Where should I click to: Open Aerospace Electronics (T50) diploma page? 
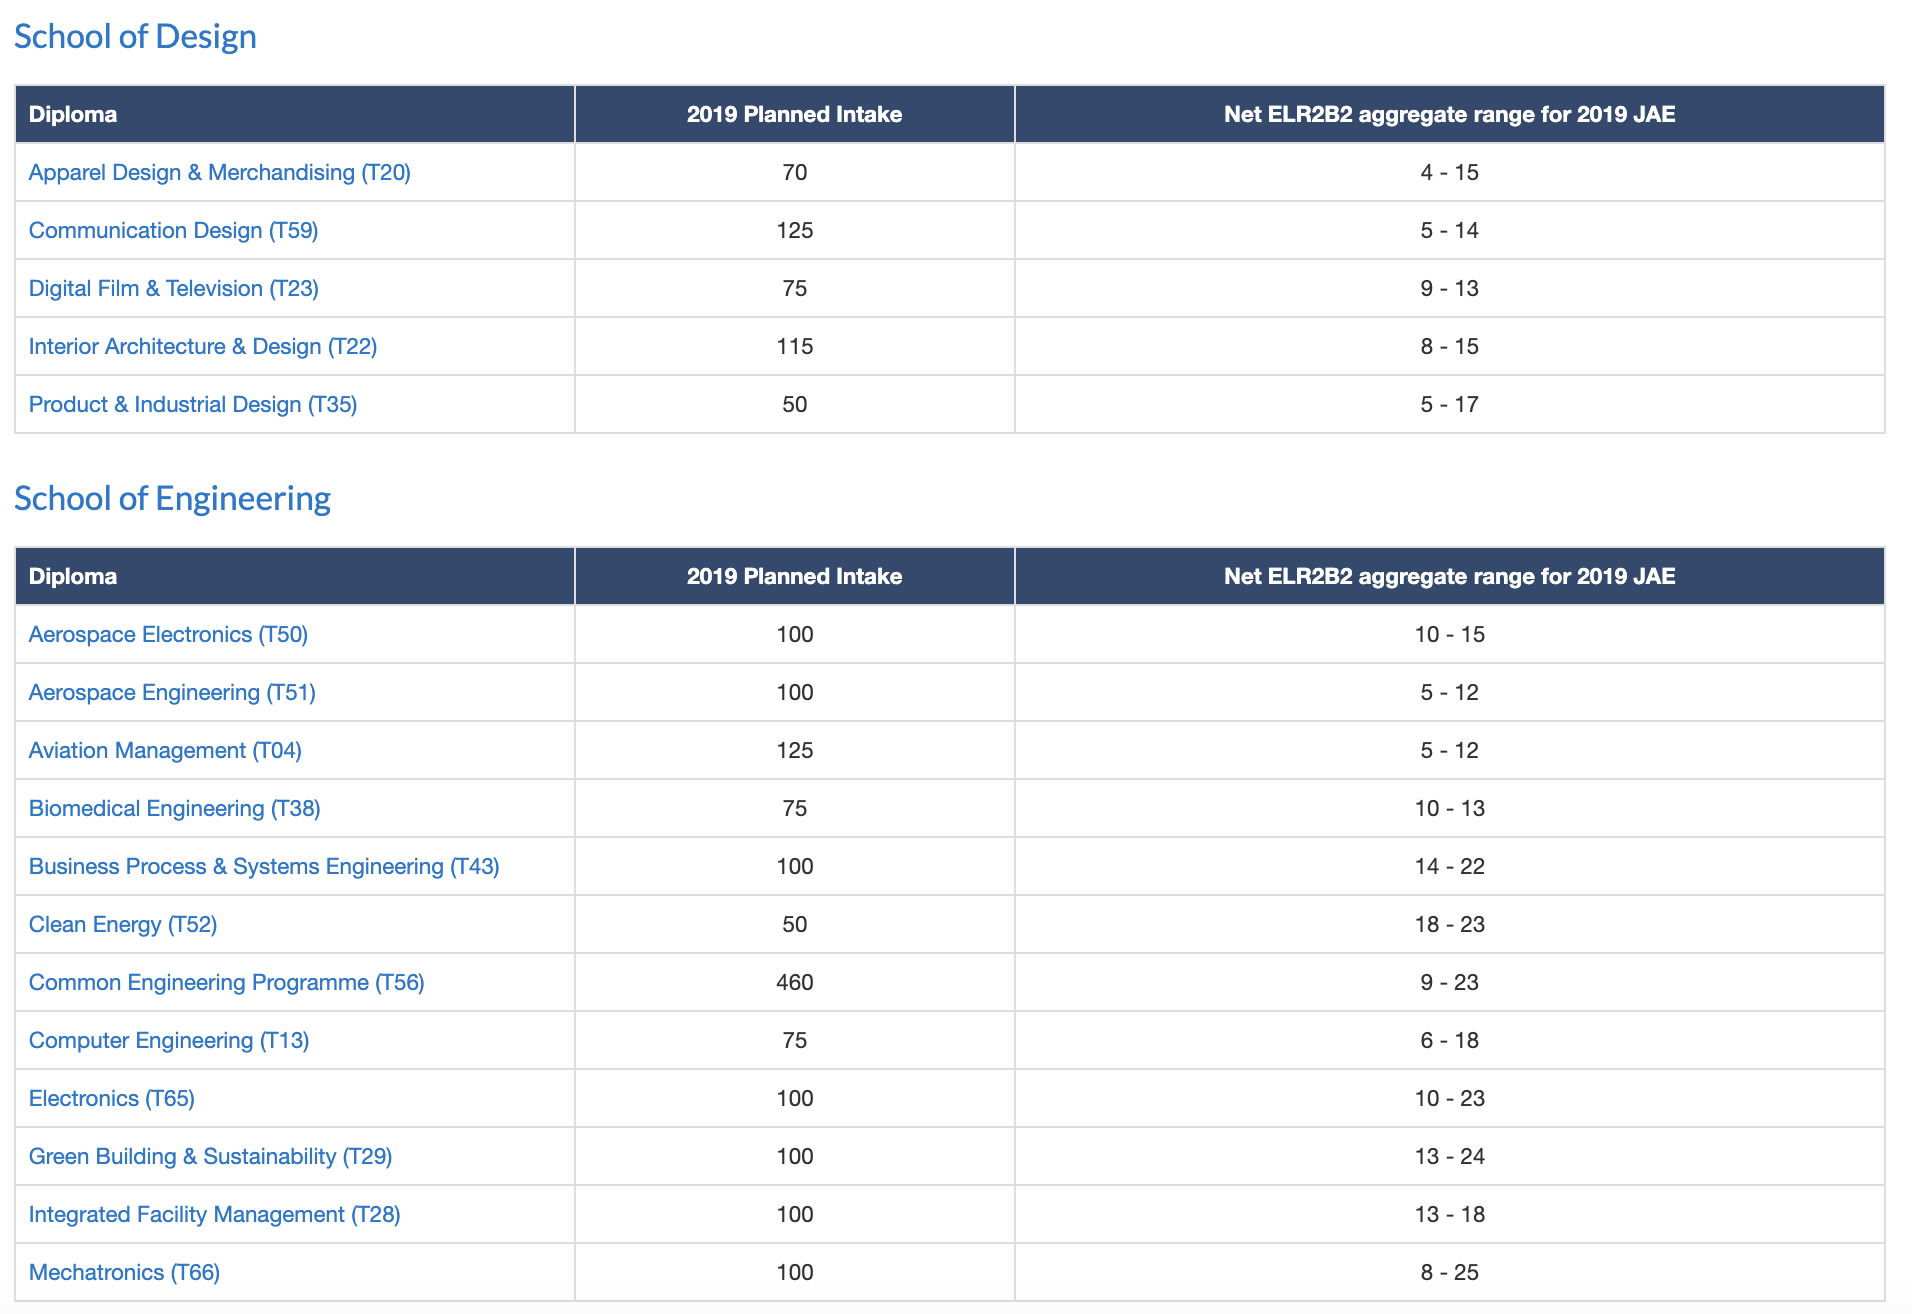pos(168,635)
